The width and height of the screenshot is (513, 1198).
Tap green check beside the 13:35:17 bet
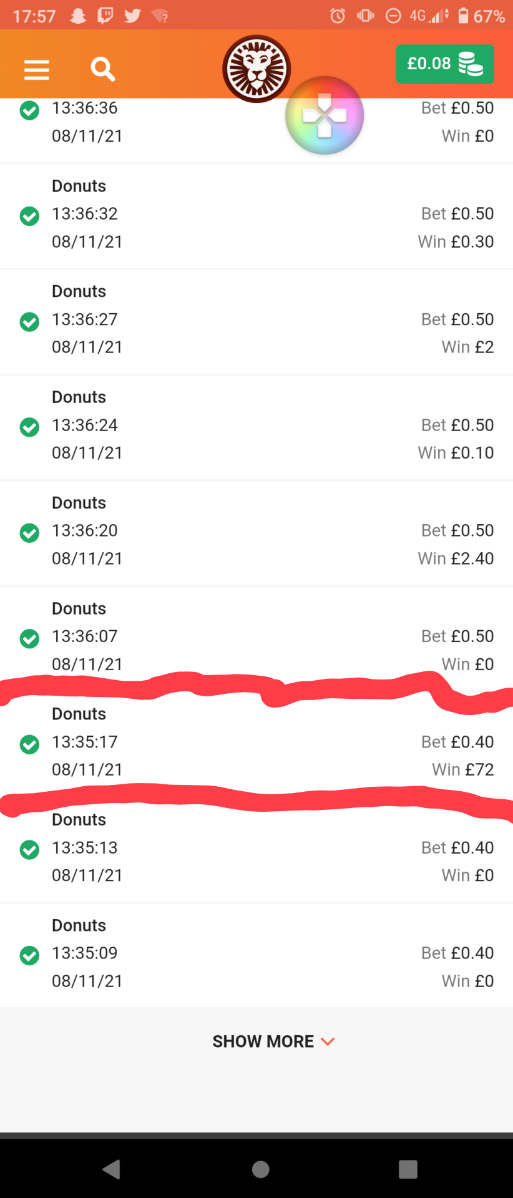pyautogui.click(x=29, y=743)
